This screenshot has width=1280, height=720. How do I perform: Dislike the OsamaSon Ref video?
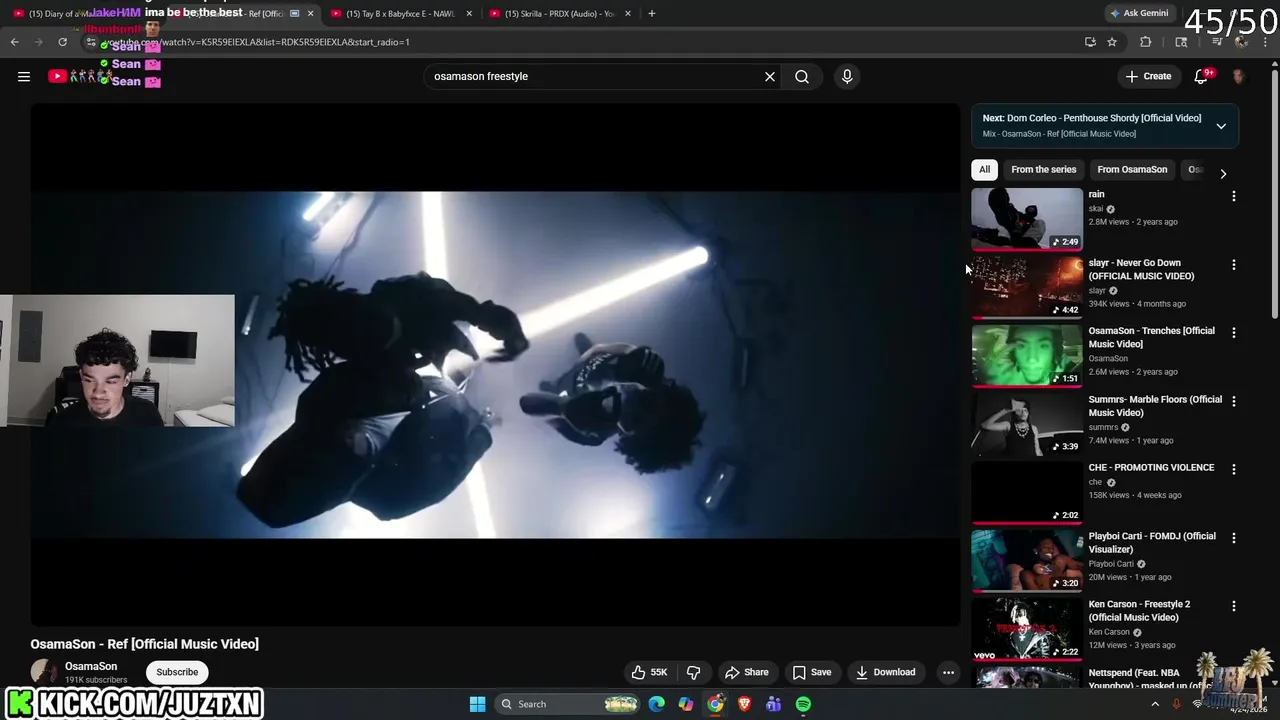(693, 672)
